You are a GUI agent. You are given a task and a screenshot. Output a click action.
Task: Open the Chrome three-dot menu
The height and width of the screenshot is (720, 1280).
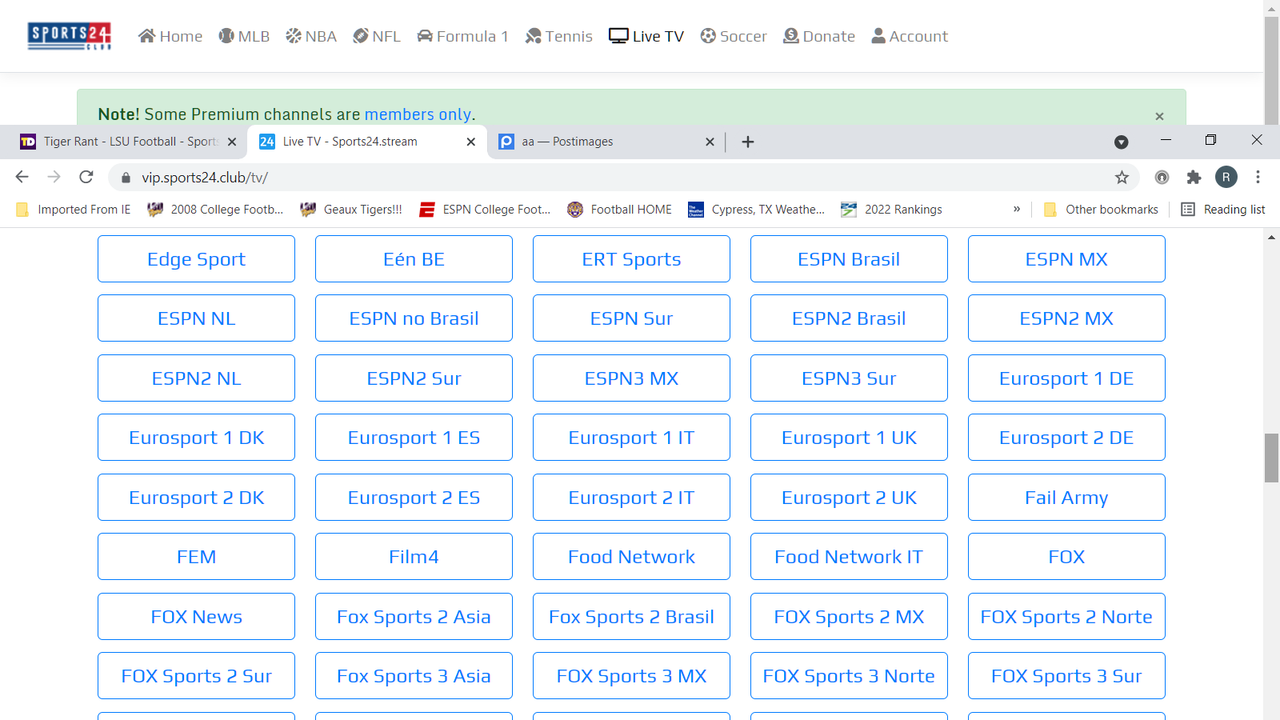[x=1258, y=177]
